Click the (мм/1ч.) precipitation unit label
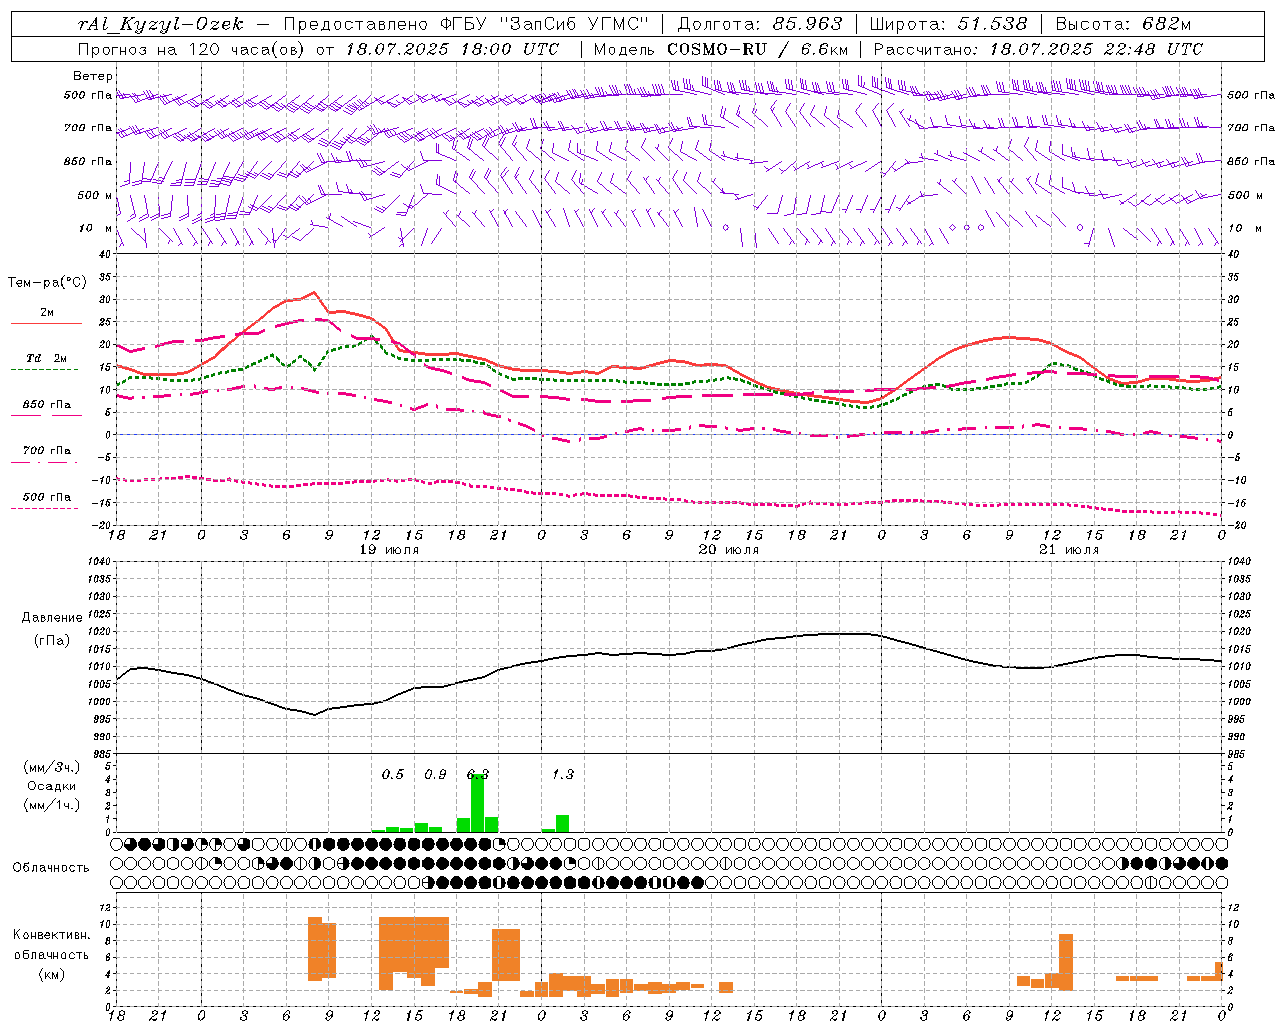The height and width of the screenshot is (1024, 1280). (x=52, y=805)
